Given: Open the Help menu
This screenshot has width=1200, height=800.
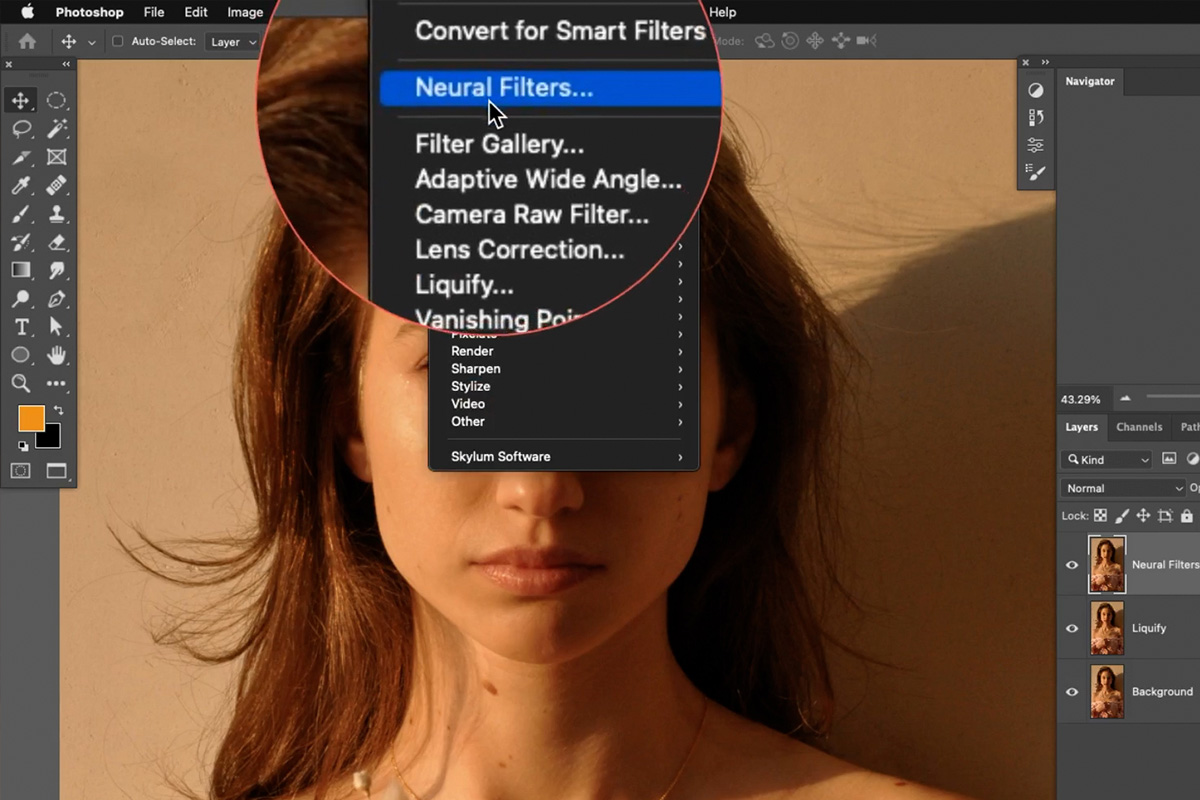Looking at the screenshot, I should (722, 12).
